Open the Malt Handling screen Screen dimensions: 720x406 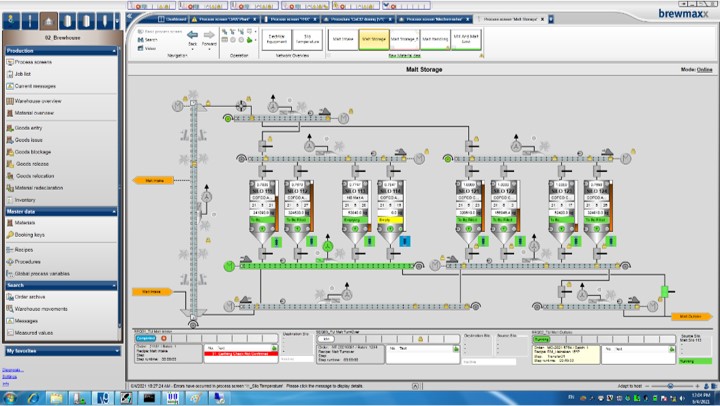[436, 38]
